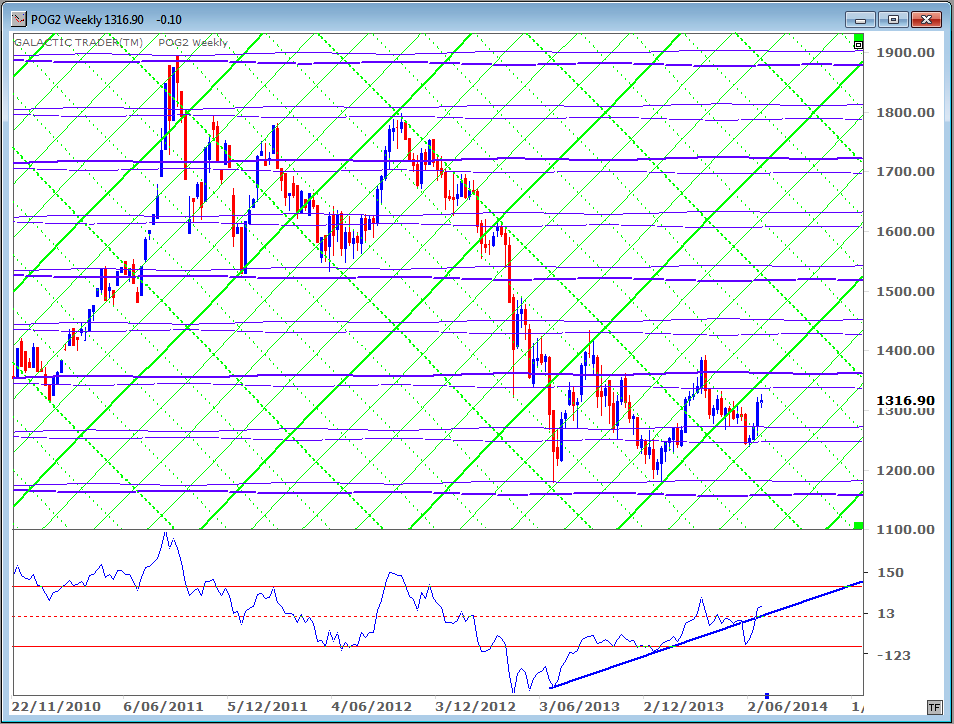Click the GALACTIC TRADER(TM) label
This screenshot has height=724, width=954.
78,43
